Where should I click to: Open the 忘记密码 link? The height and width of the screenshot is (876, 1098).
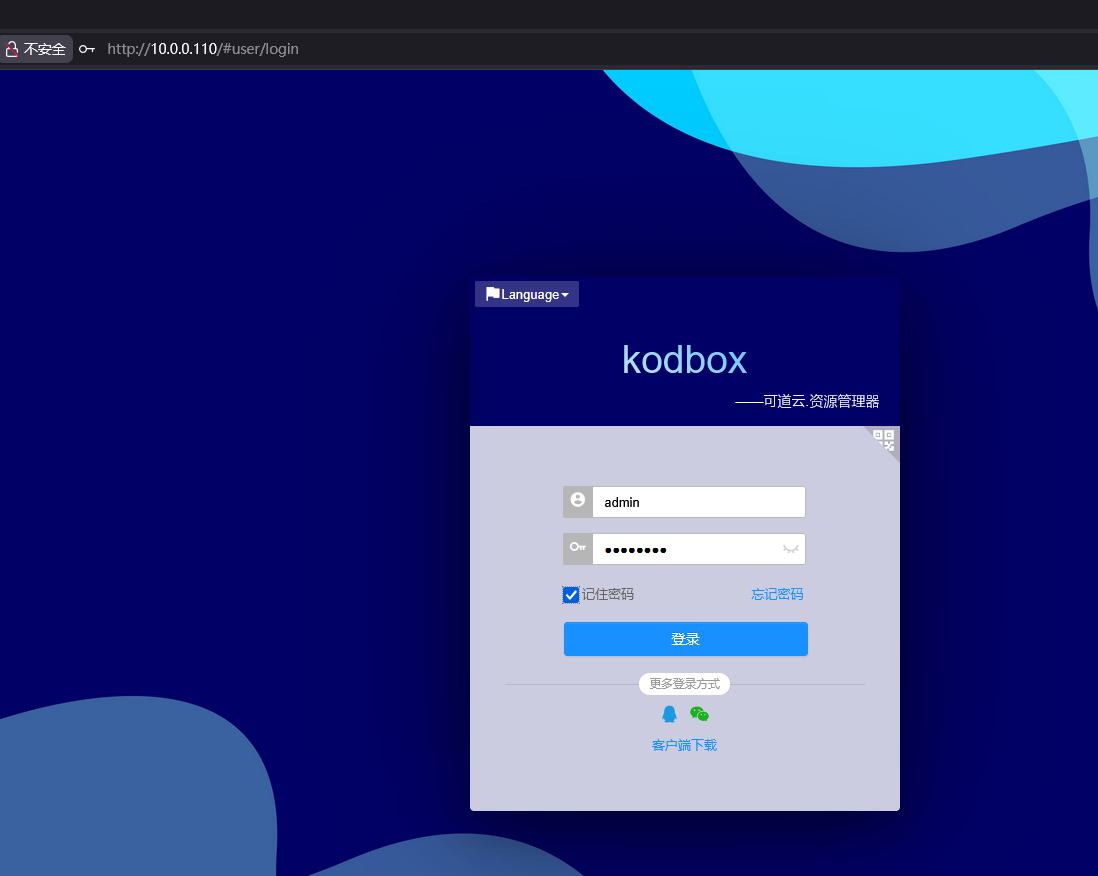pos(777,594)
